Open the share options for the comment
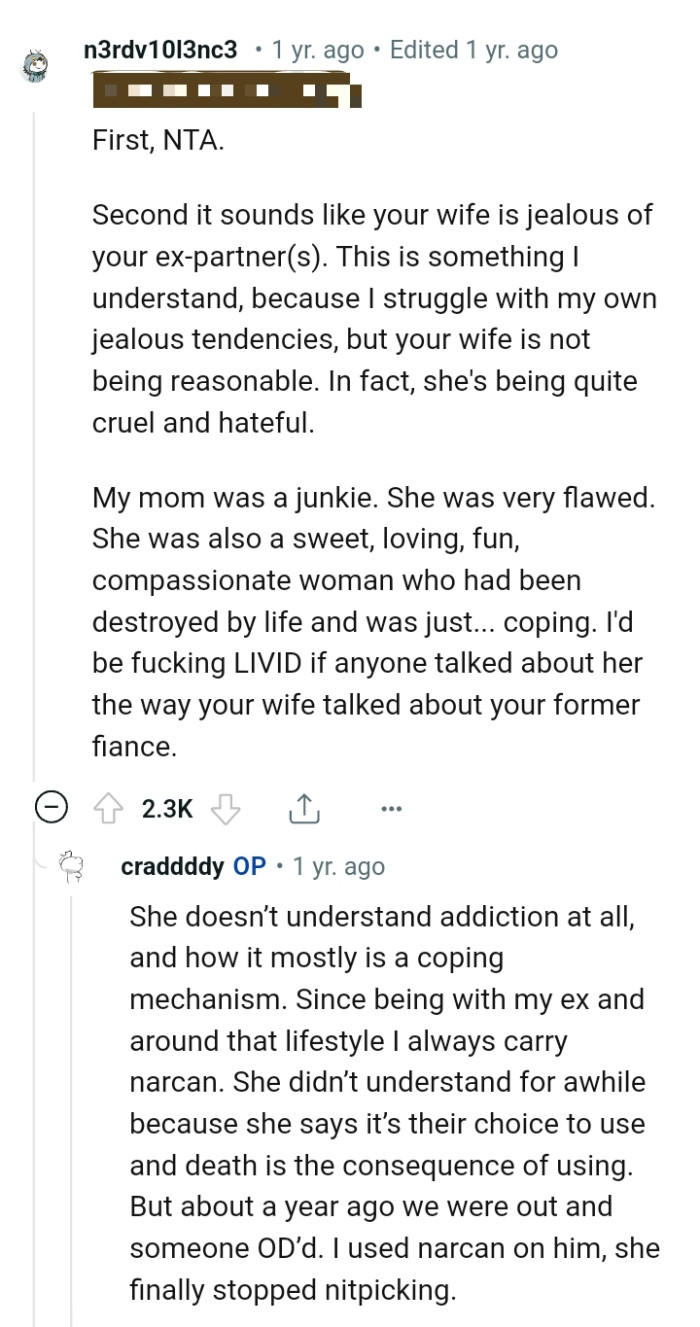 pos(305,807)
